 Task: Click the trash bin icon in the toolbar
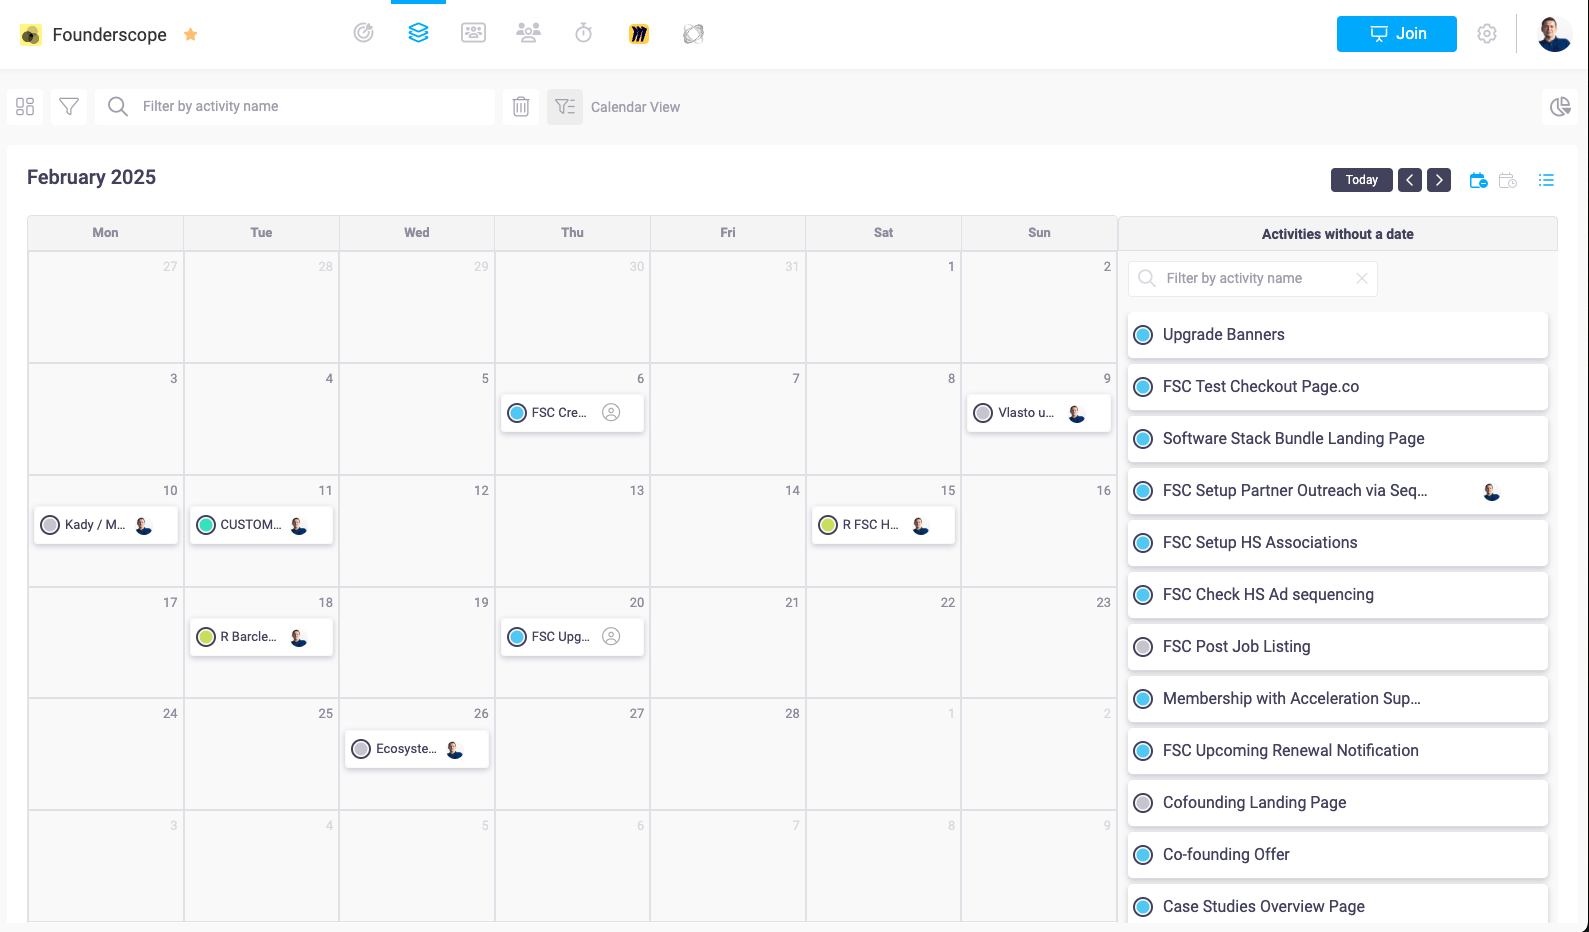pyautogui.click(x=521, y=106)
